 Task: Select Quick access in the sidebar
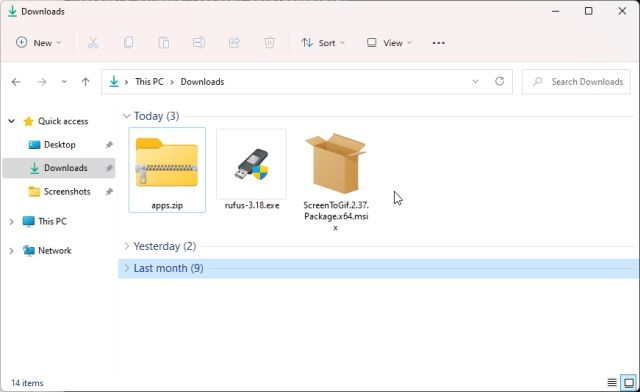coord(63,121)
